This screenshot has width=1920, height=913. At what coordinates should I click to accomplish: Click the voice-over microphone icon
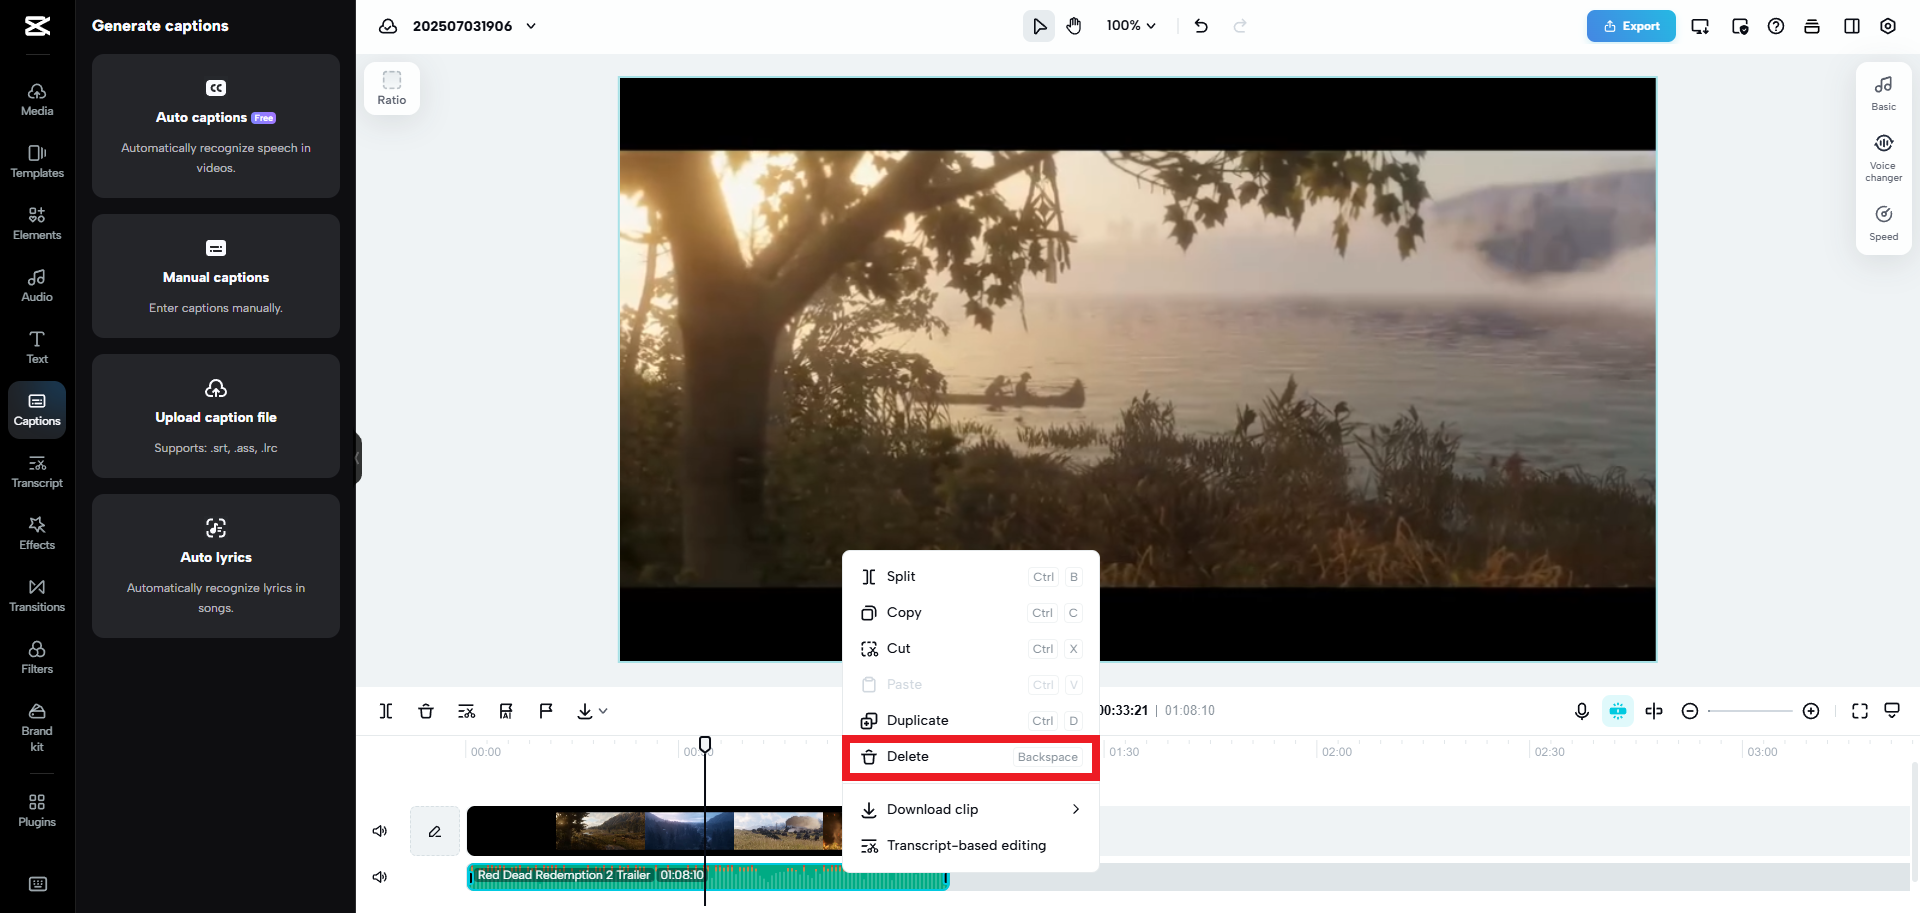click(1582, 711)
